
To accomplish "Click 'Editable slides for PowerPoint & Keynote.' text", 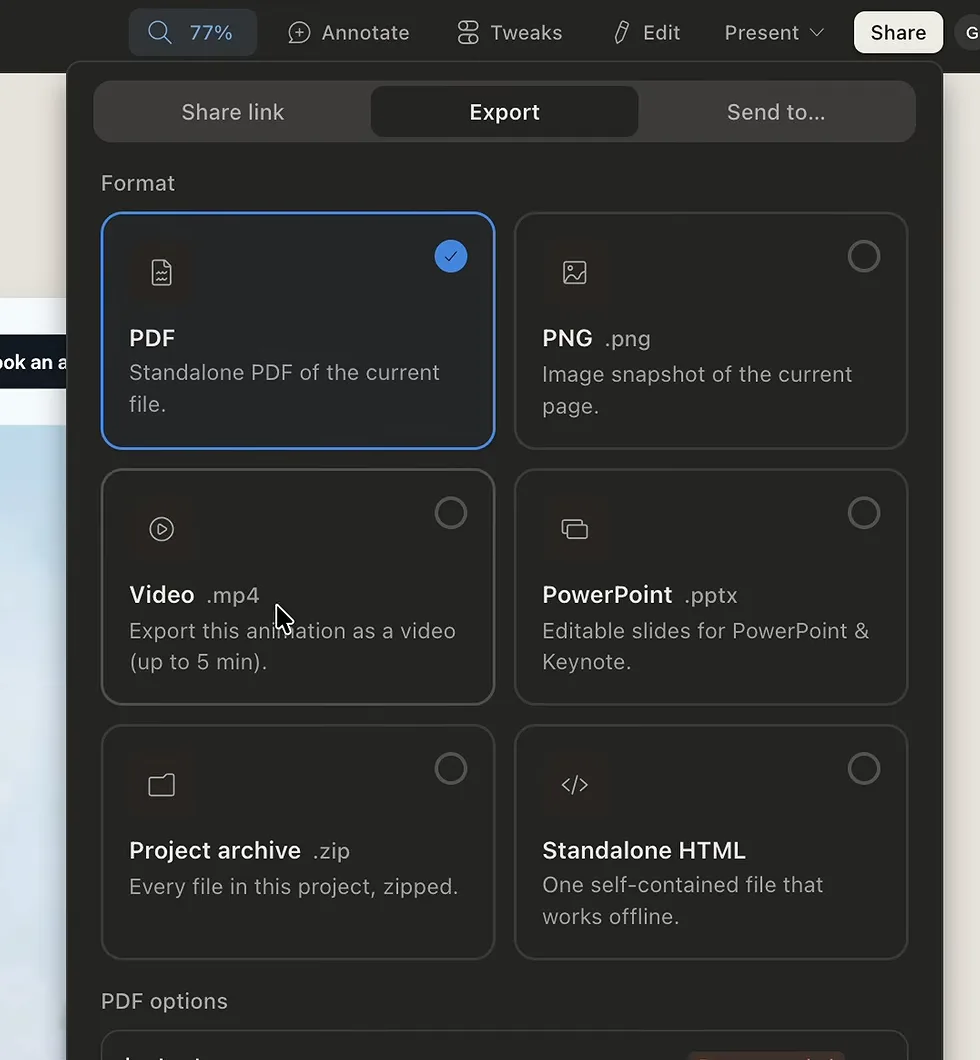I will coord(705,646).
